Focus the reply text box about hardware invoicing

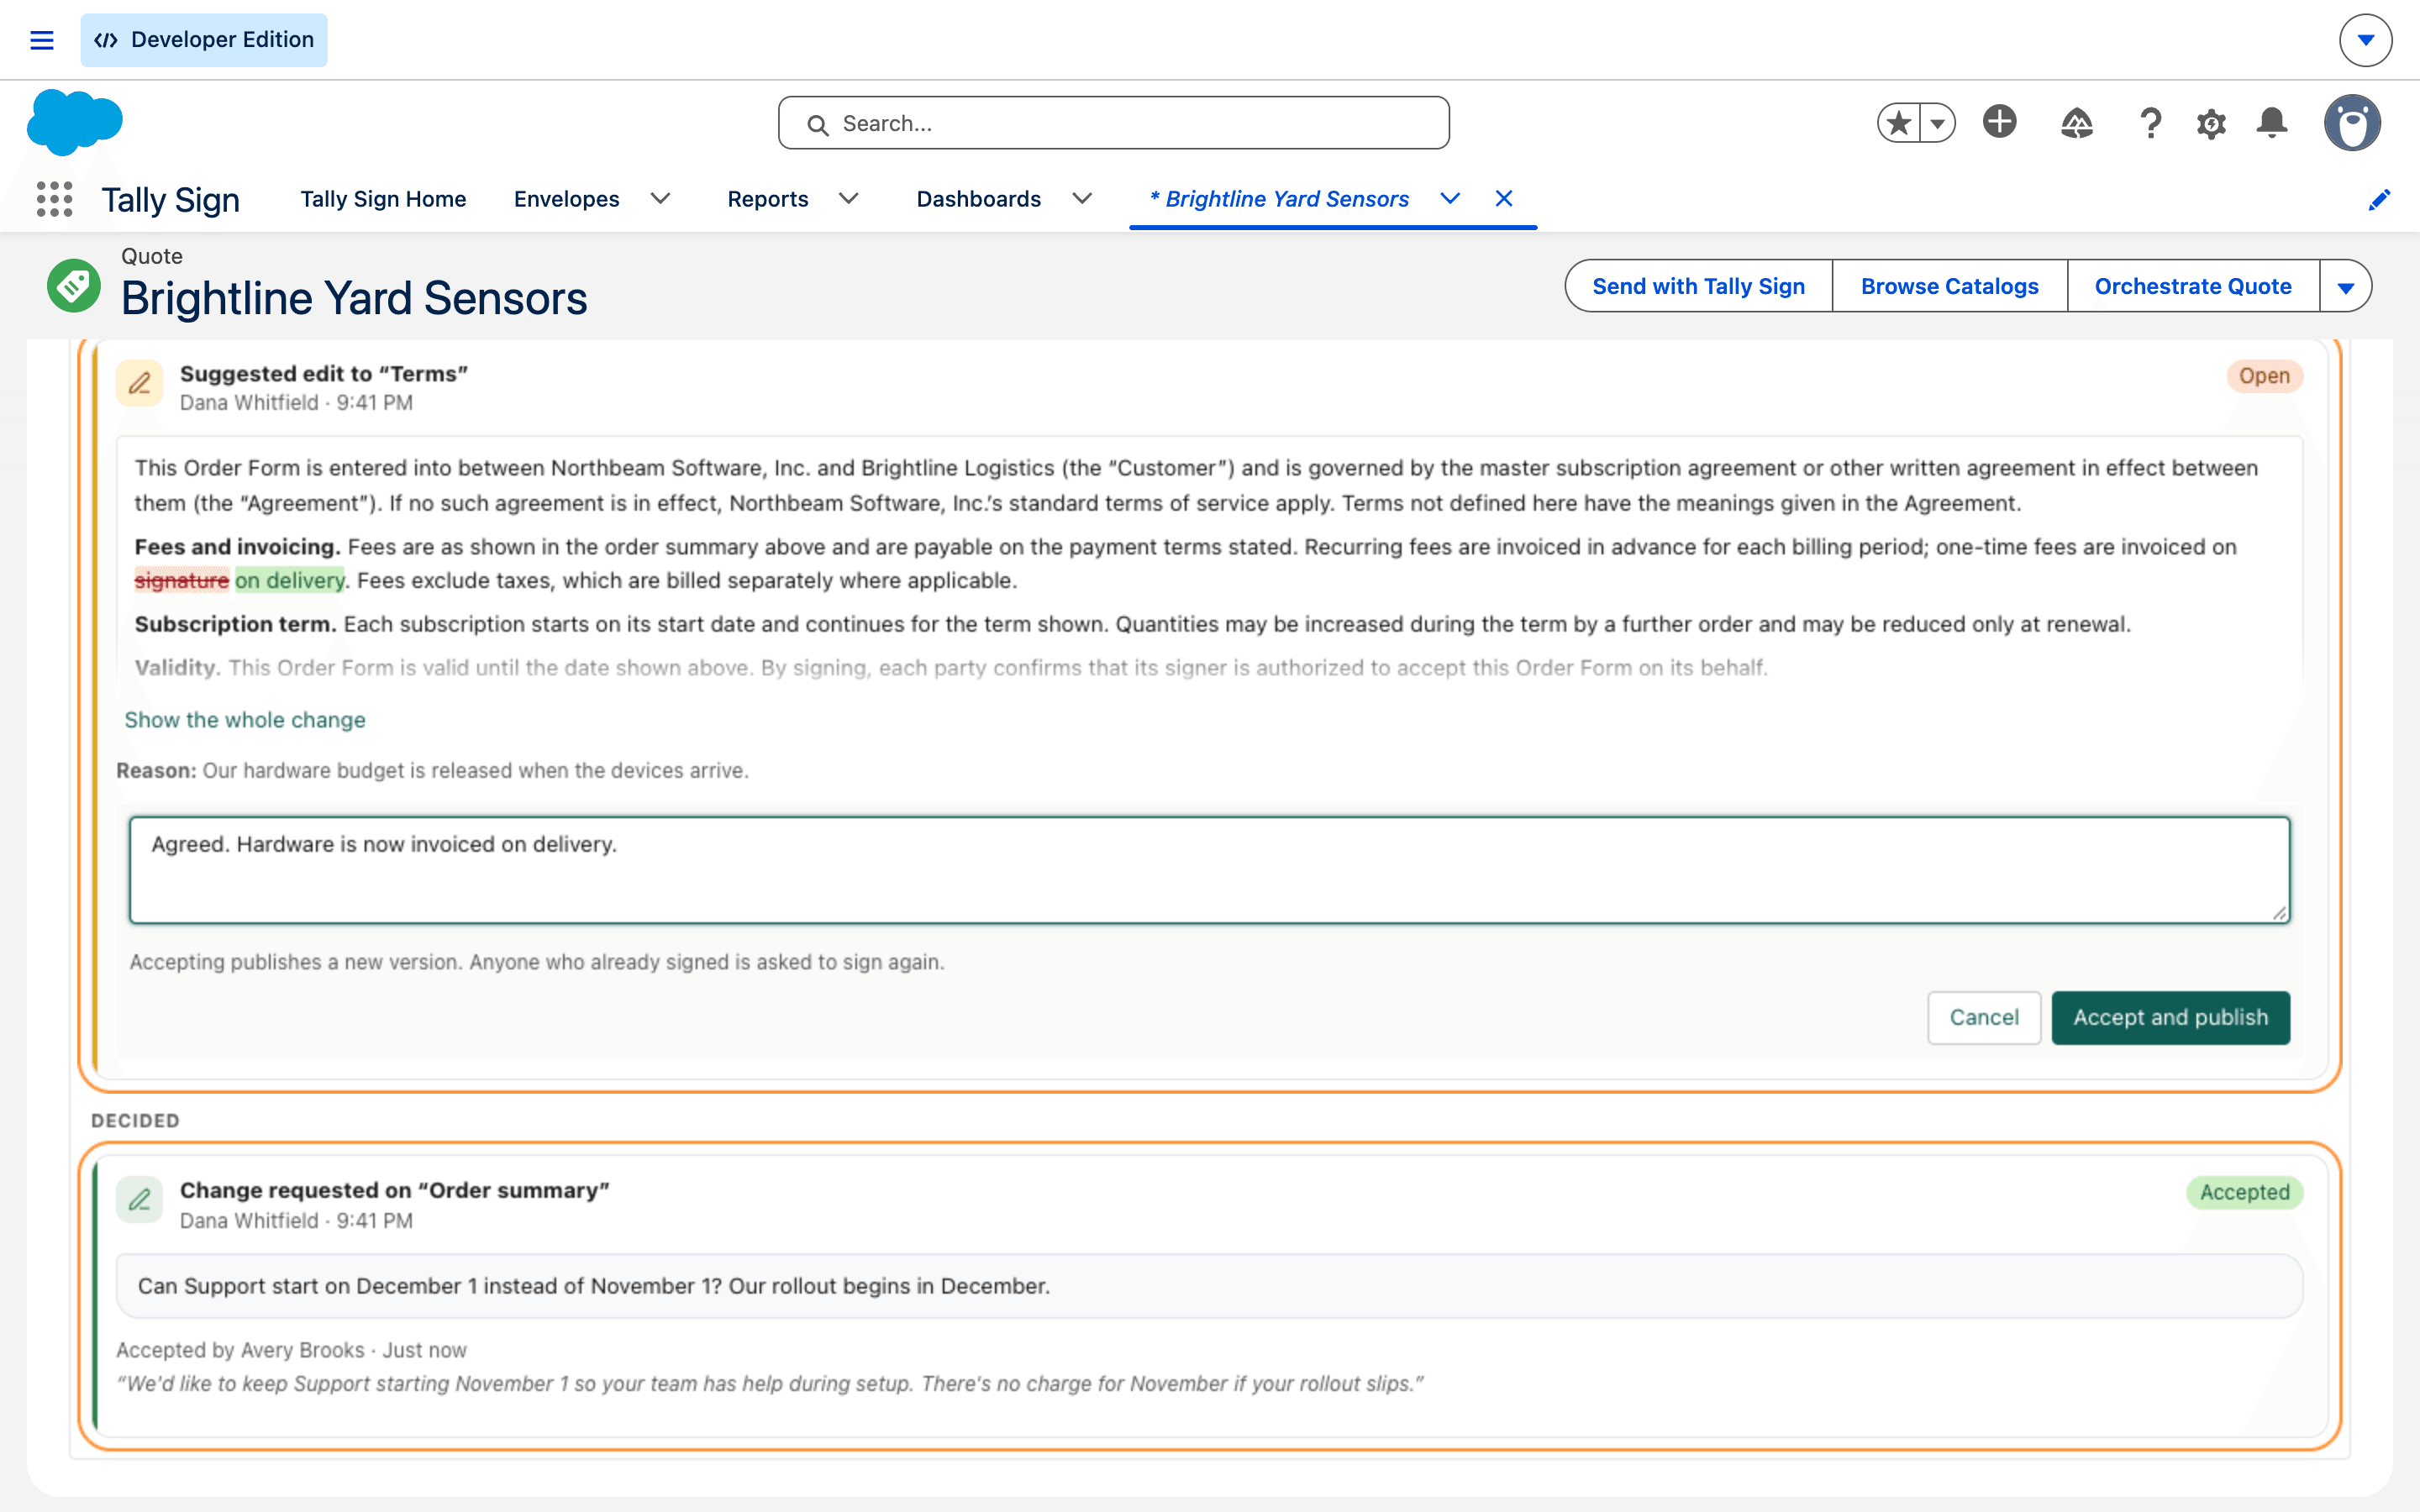[1209, 869]
